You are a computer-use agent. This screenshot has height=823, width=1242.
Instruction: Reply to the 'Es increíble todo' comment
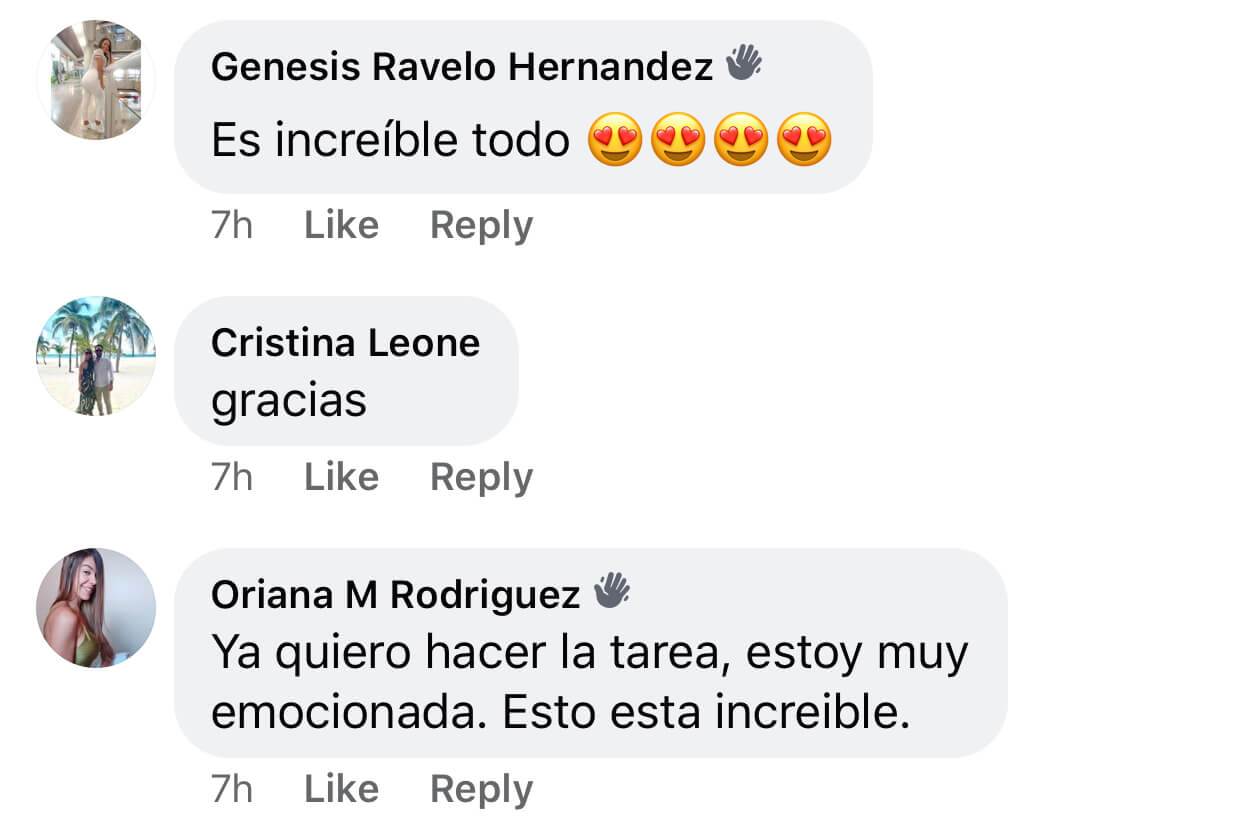point(481,226)
